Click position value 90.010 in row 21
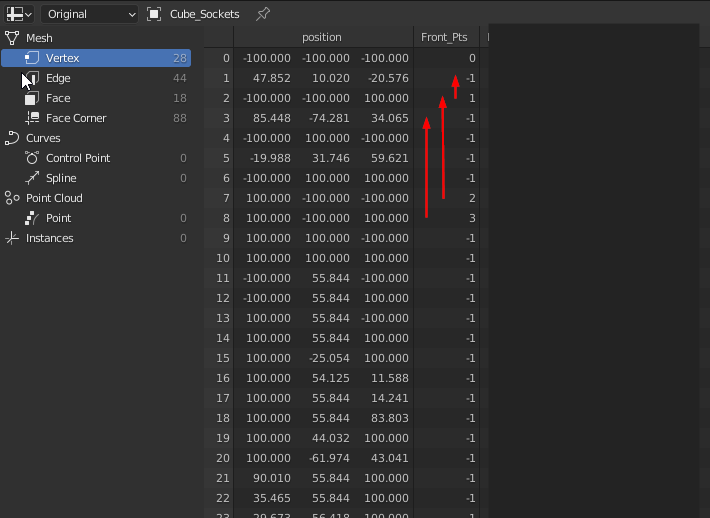Screen dimensions: 710x518 point(272,478)
